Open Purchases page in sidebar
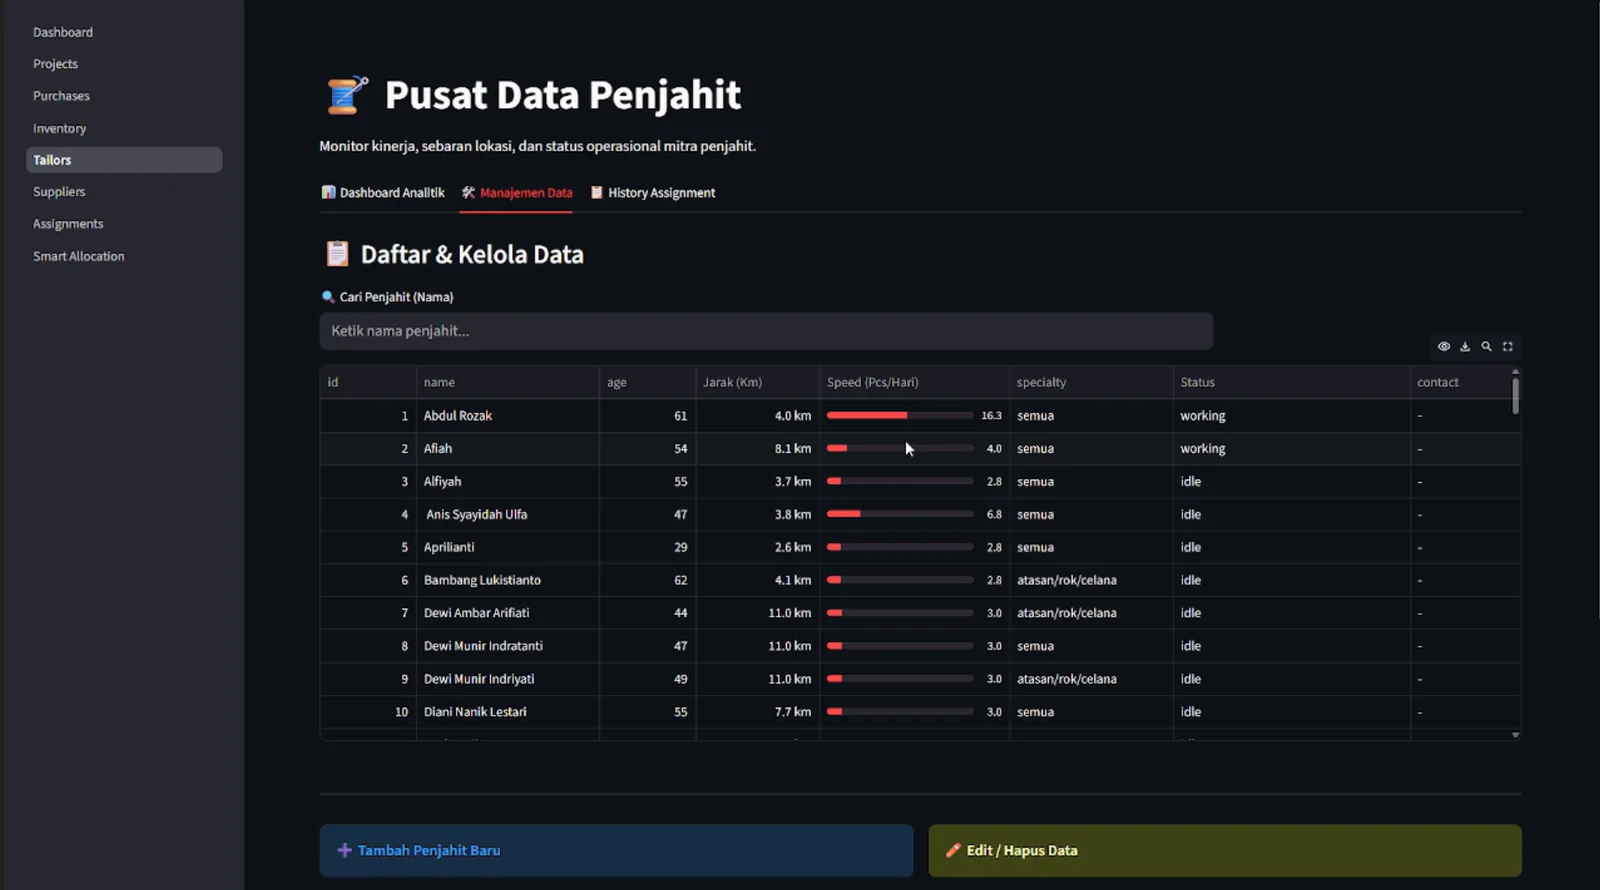 [61, 96]
